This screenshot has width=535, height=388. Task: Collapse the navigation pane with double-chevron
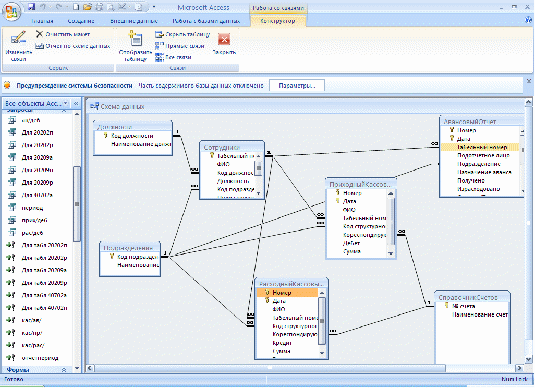76,103
